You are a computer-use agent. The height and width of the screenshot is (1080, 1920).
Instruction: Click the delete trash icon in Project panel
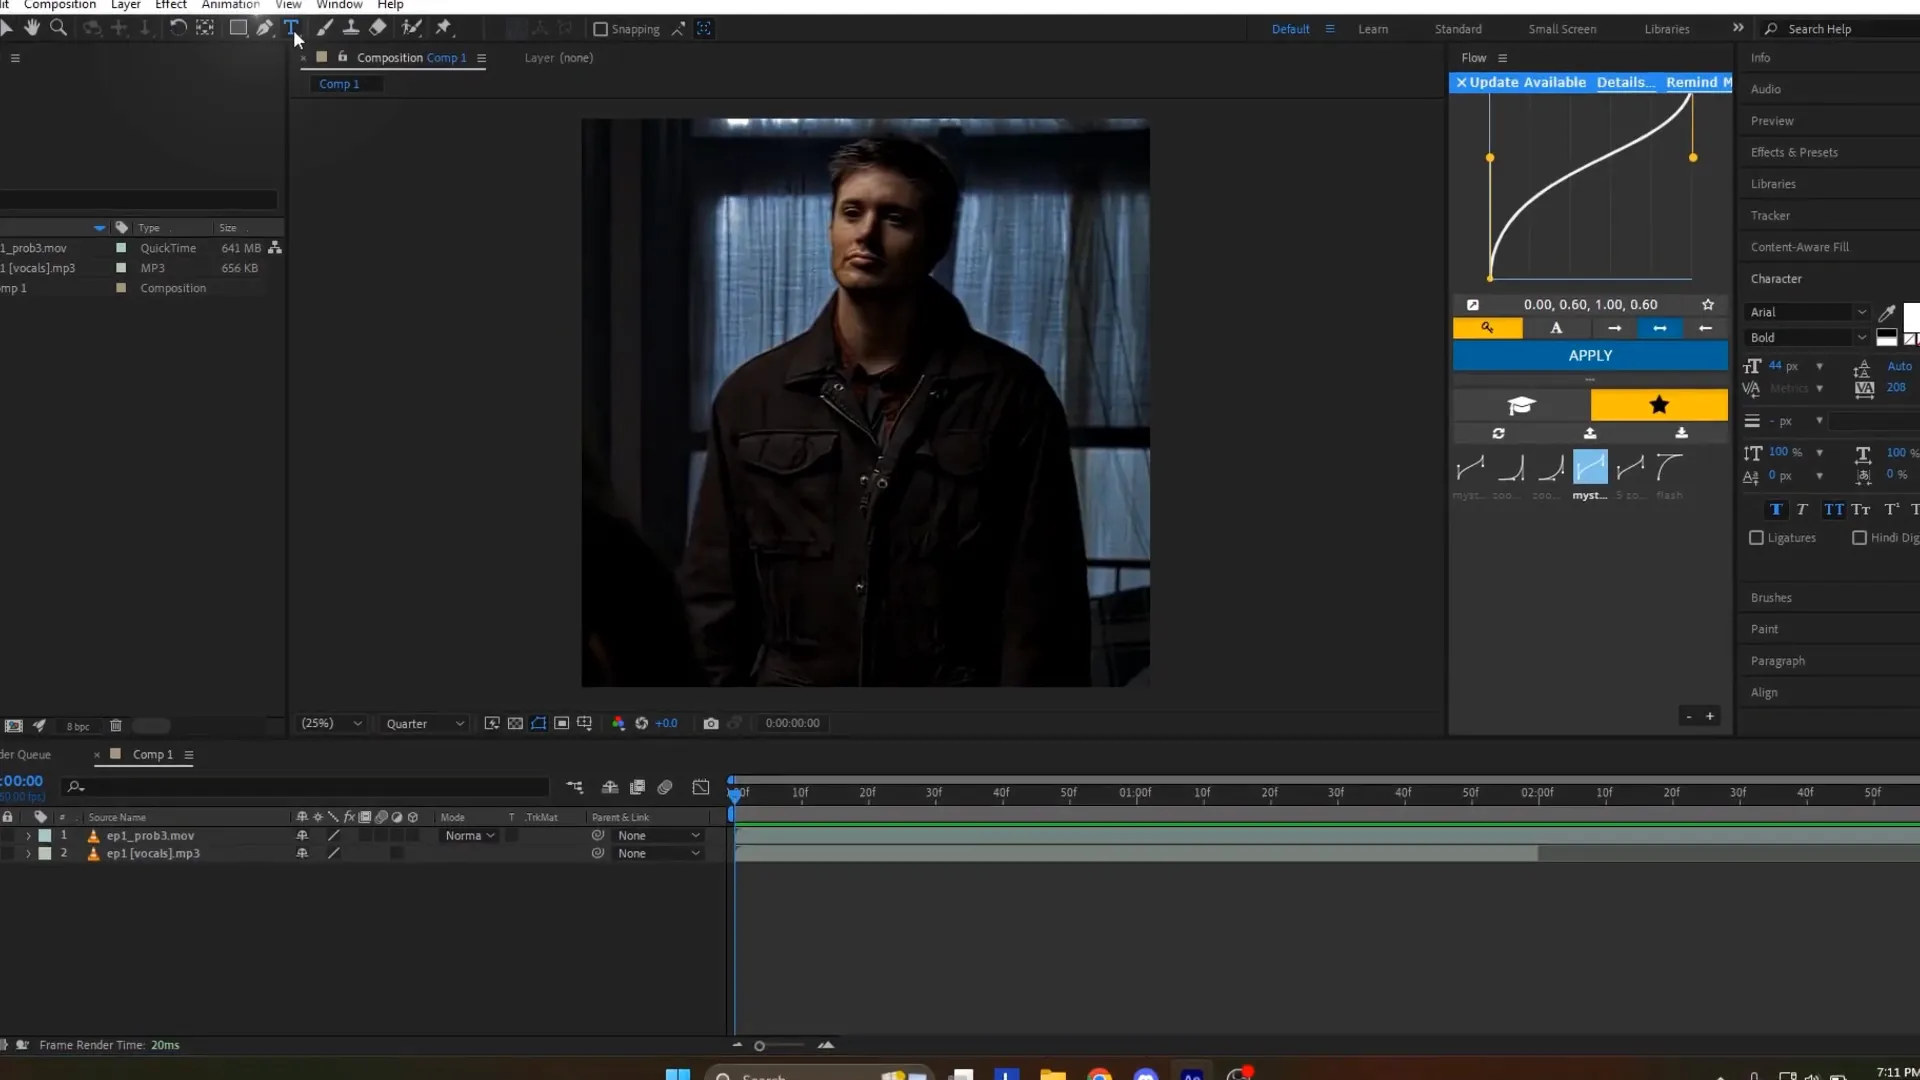(116, 726)
